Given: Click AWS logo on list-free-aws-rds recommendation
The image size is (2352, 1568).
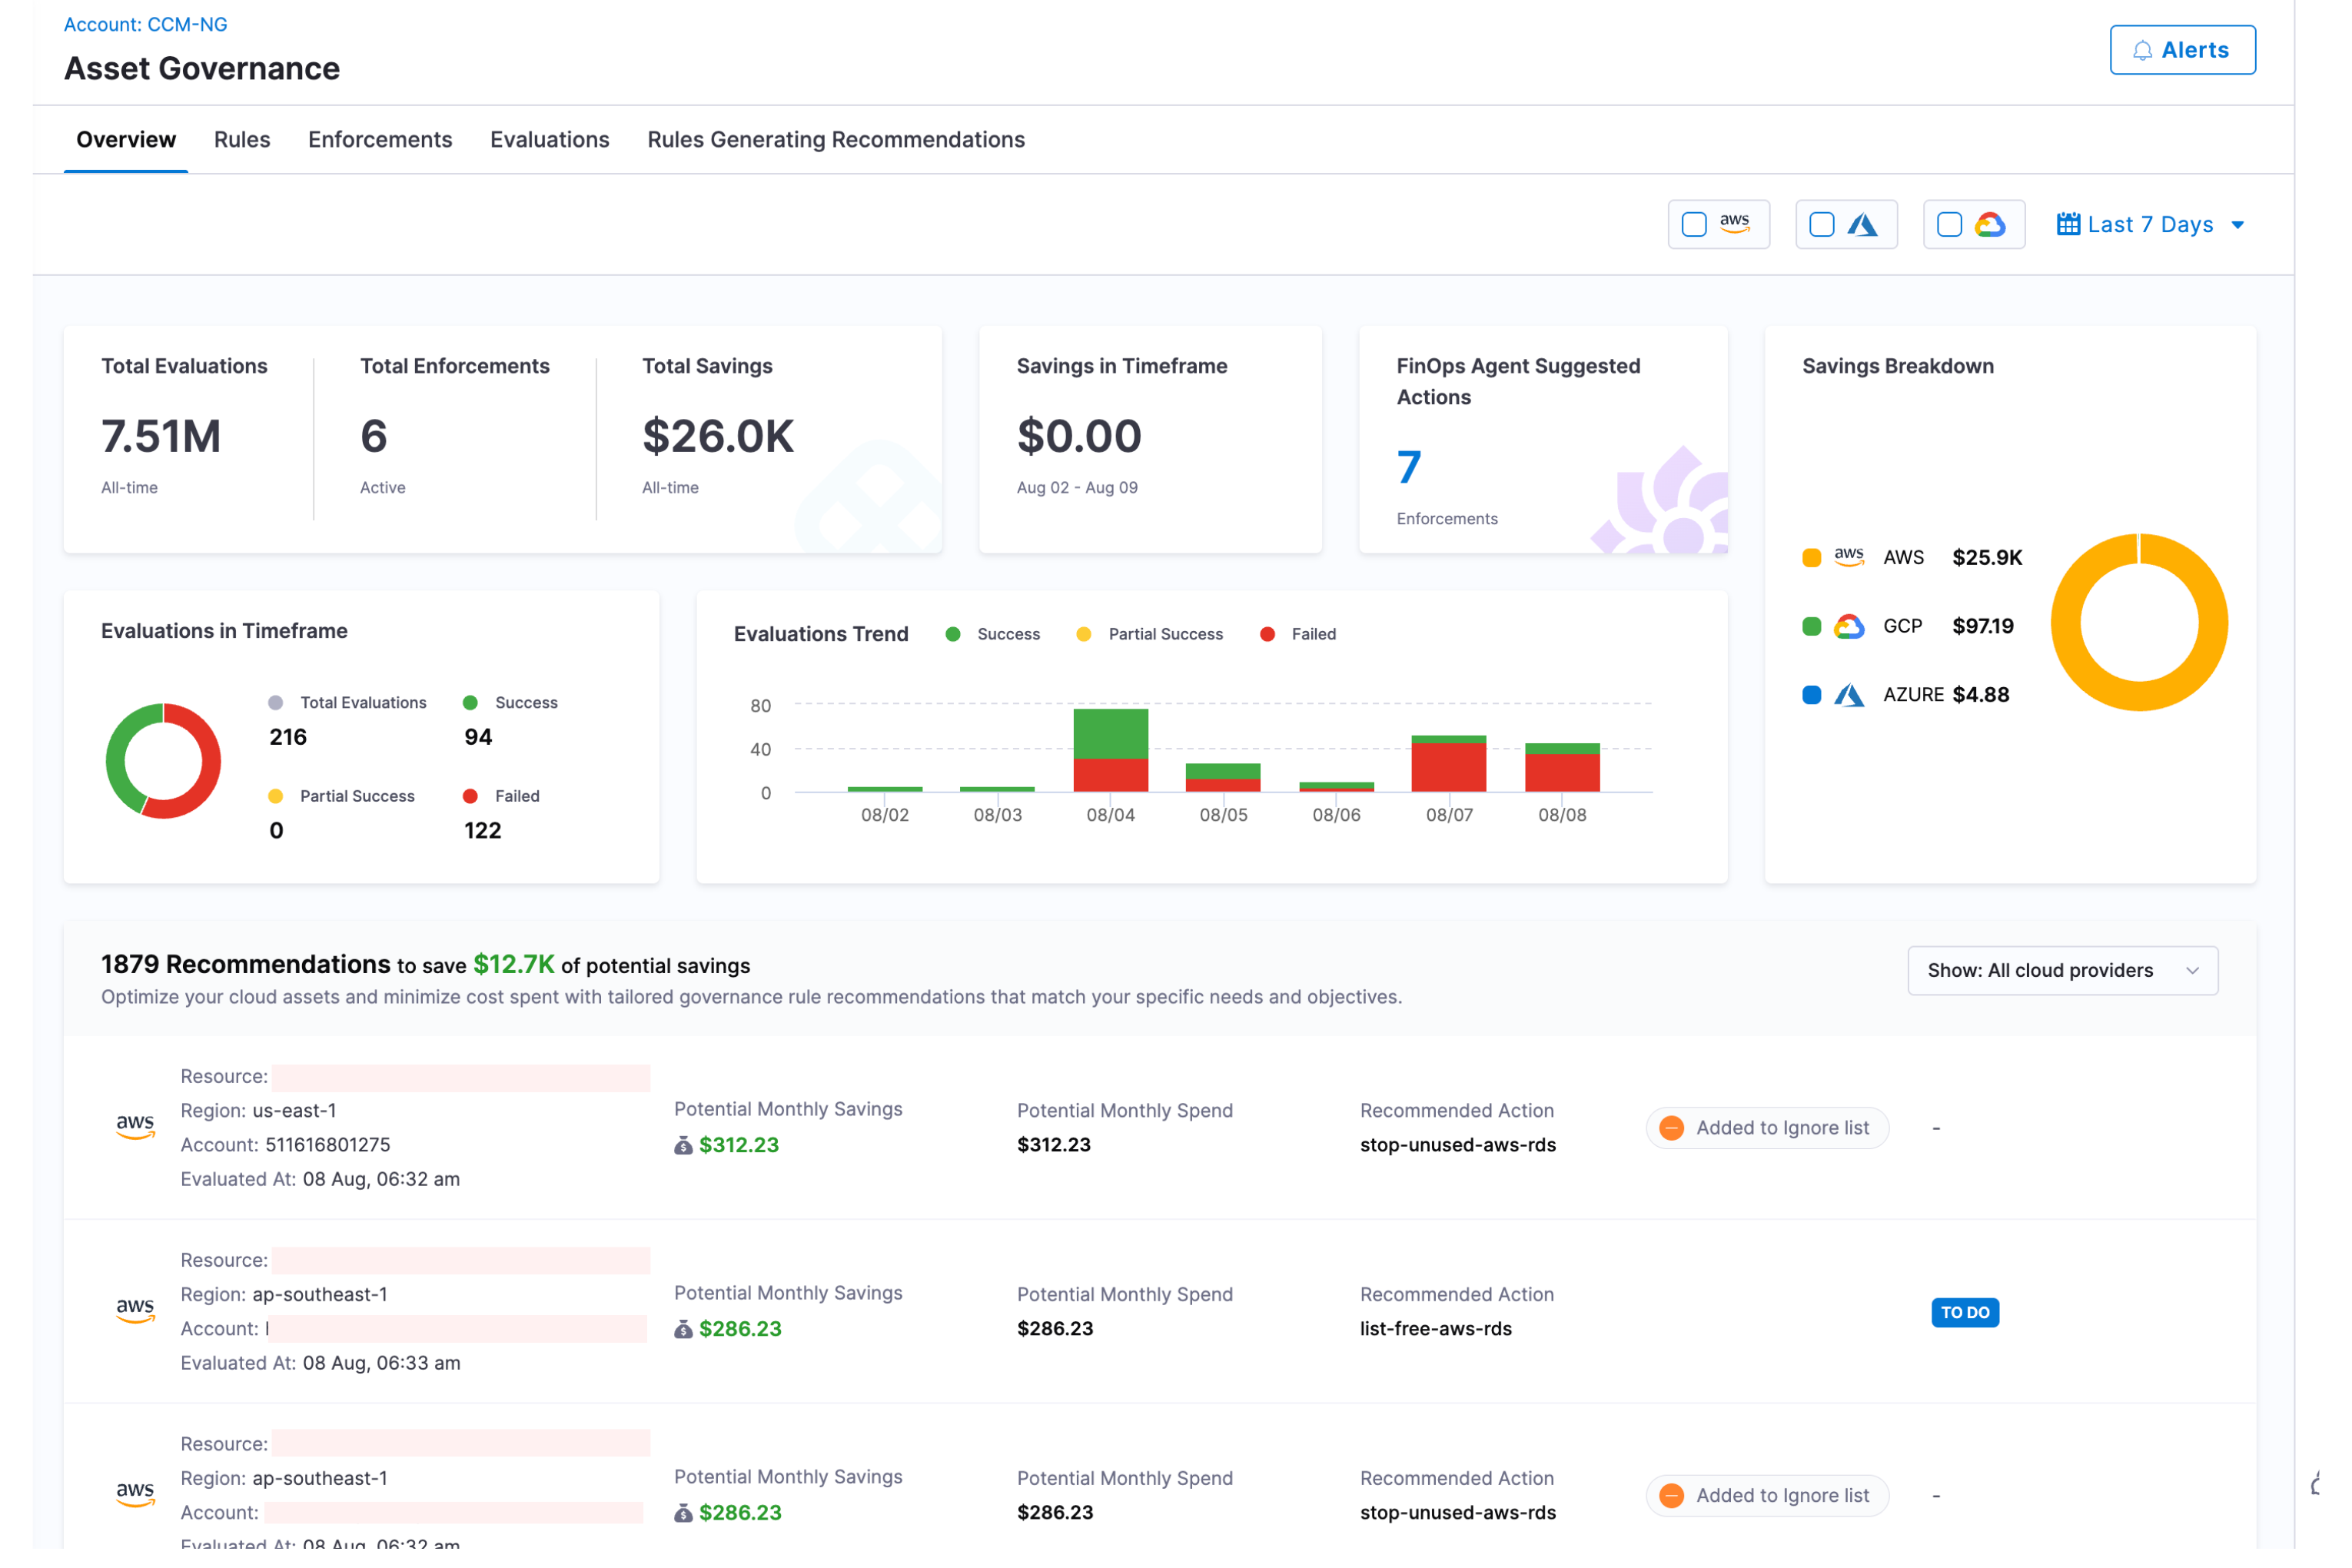Looking at the screenshot, I should click(x=135, y=1311).
